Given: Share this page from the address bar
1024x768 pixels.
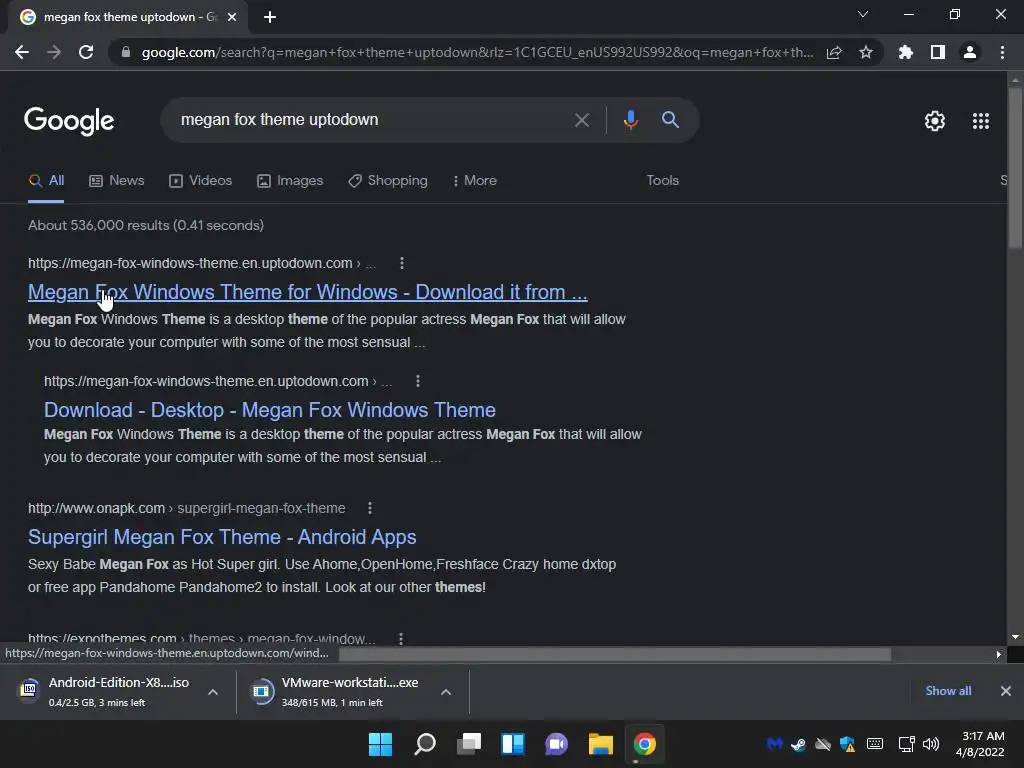Looking at the screenshot, I should tap(834, 52).
